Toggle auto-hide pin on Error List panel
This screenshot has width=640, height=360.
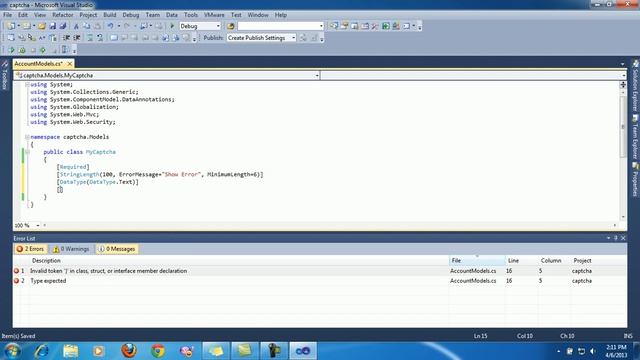click(x=616, y=238)
